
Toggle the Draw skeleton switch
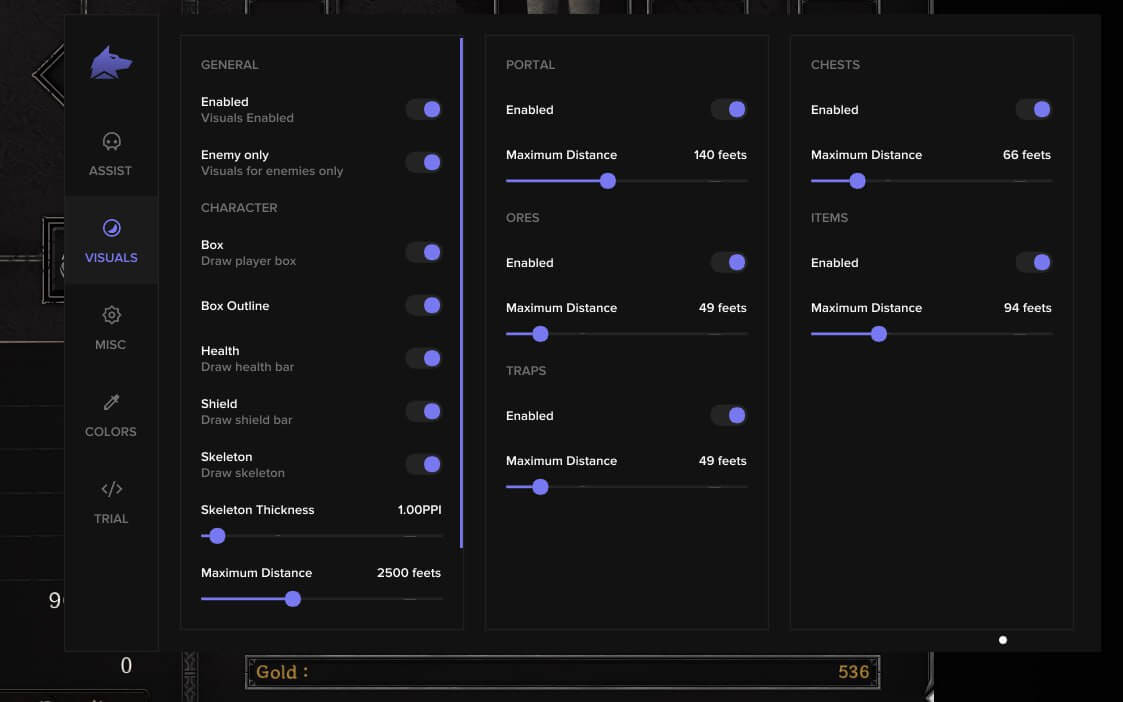click(424, 464)
